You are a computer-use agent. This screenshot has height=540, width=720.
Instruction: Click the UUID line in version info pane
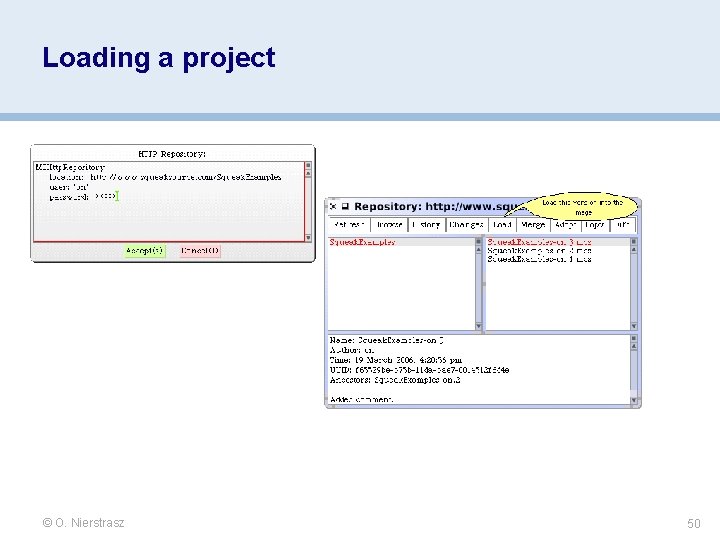click(419, 370)
